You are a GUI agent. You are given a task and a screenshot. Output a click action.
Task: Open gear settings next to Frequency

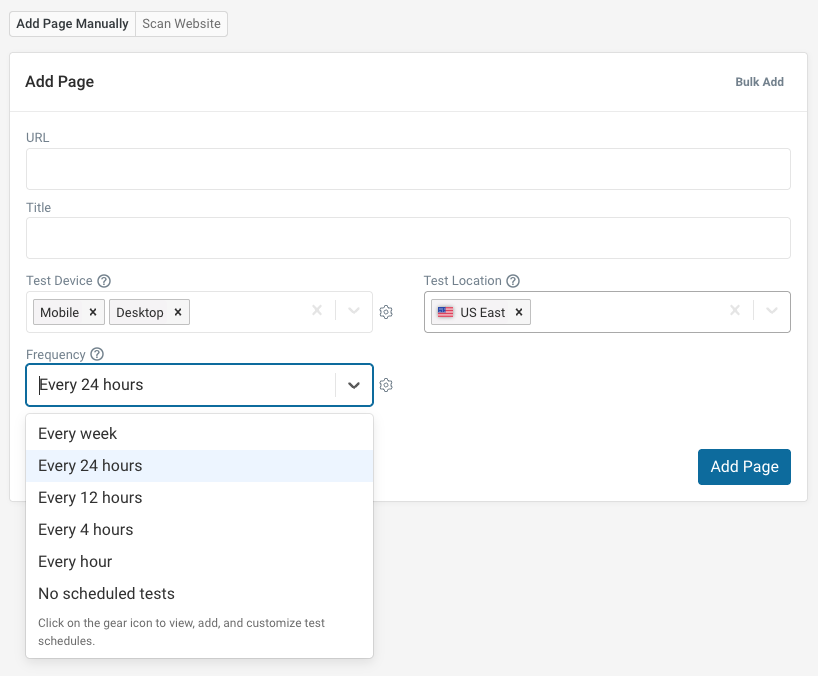386,385
